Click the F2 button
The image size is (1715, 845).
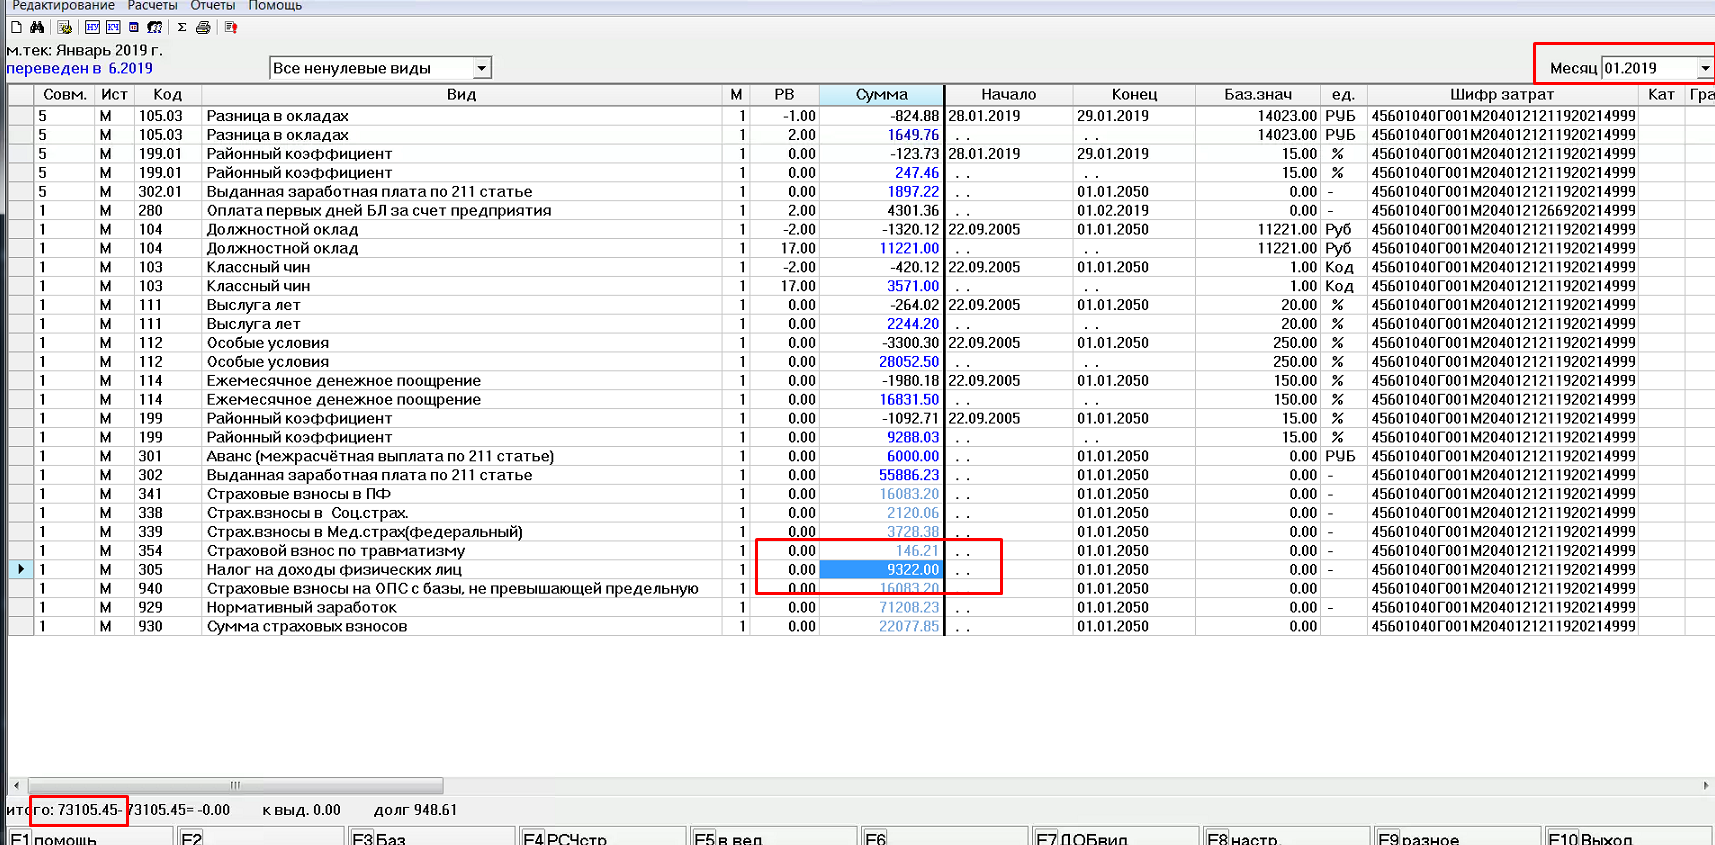point(261,837)
